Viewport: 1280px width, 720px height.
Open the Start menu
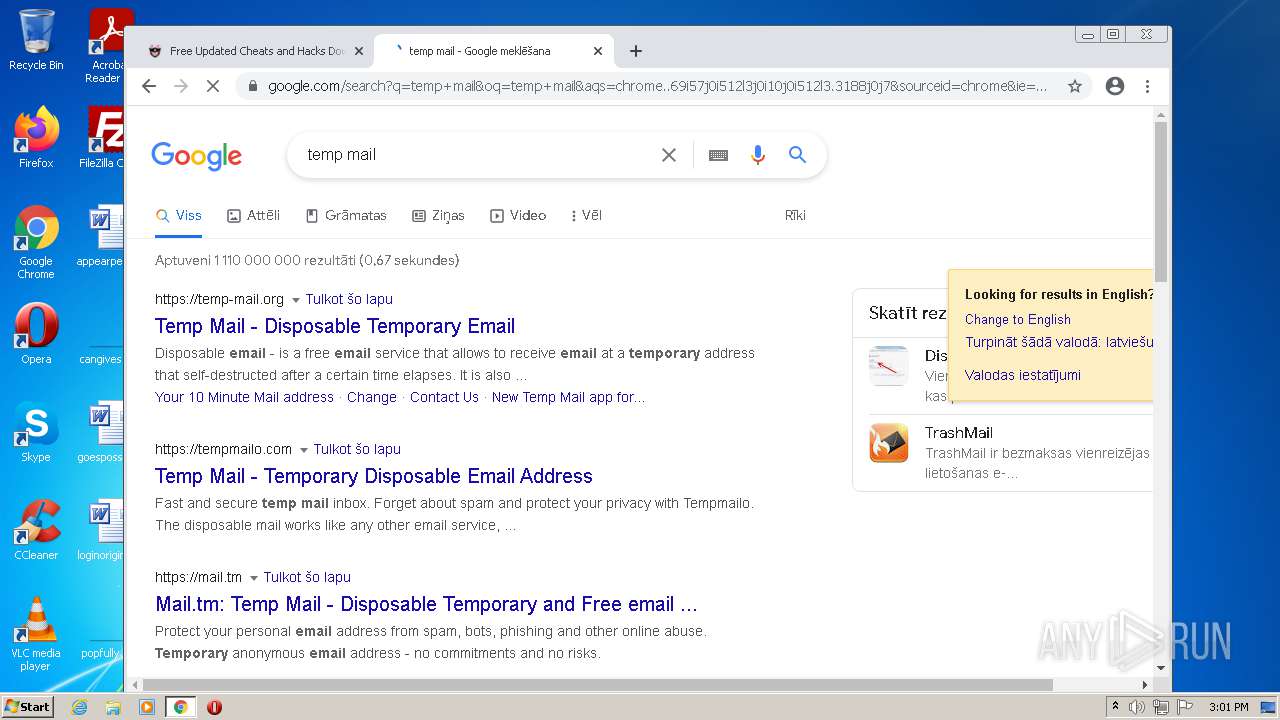point(27,707)
